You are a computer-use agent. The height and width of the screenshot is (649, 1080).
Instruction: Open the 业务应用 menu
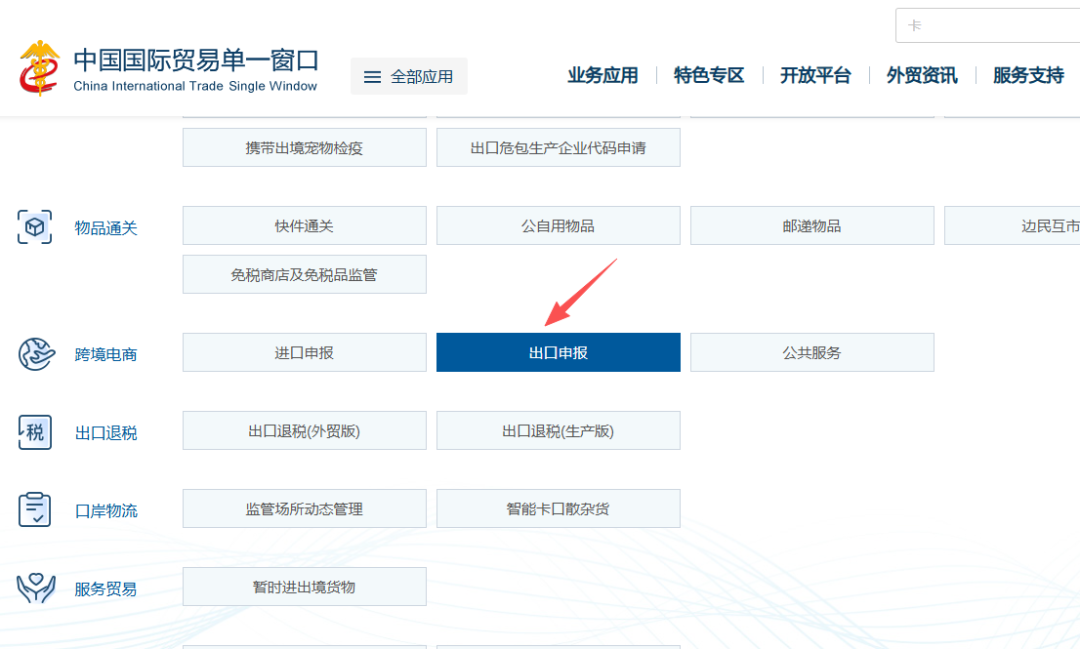(x=602, y=75)
